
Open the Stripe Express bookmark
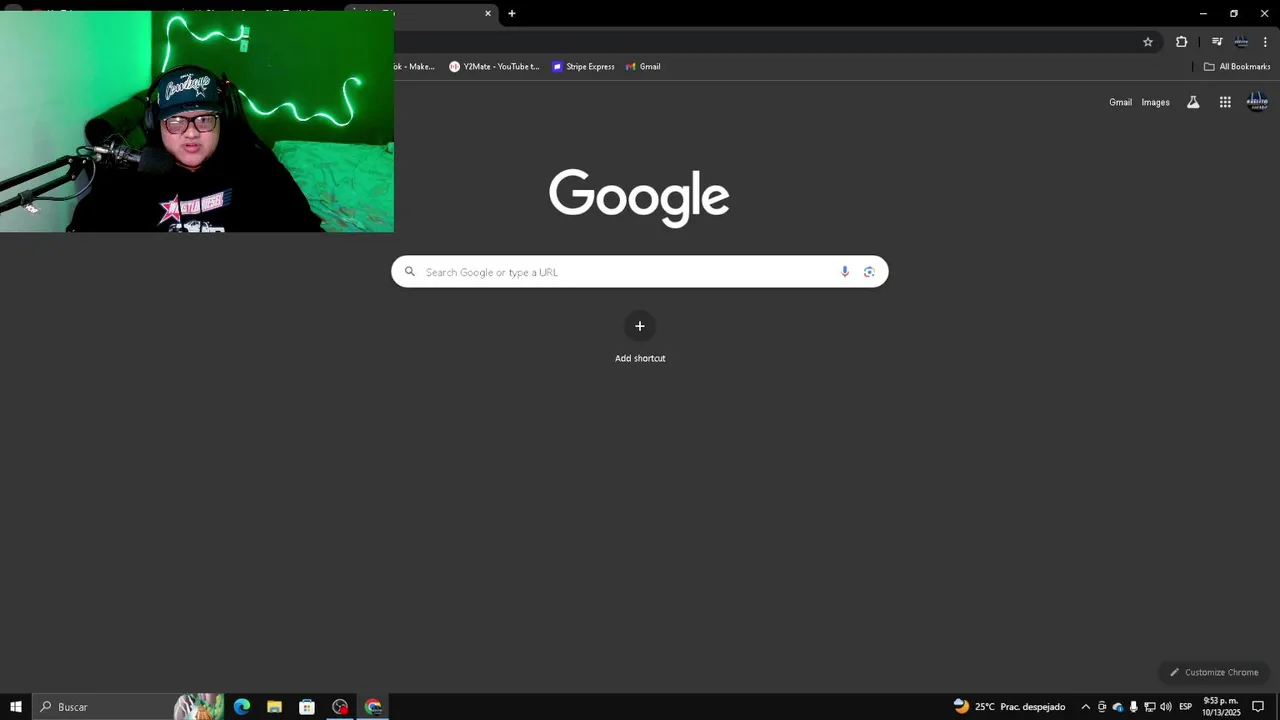pyautogui.click(x=583, y=67)
